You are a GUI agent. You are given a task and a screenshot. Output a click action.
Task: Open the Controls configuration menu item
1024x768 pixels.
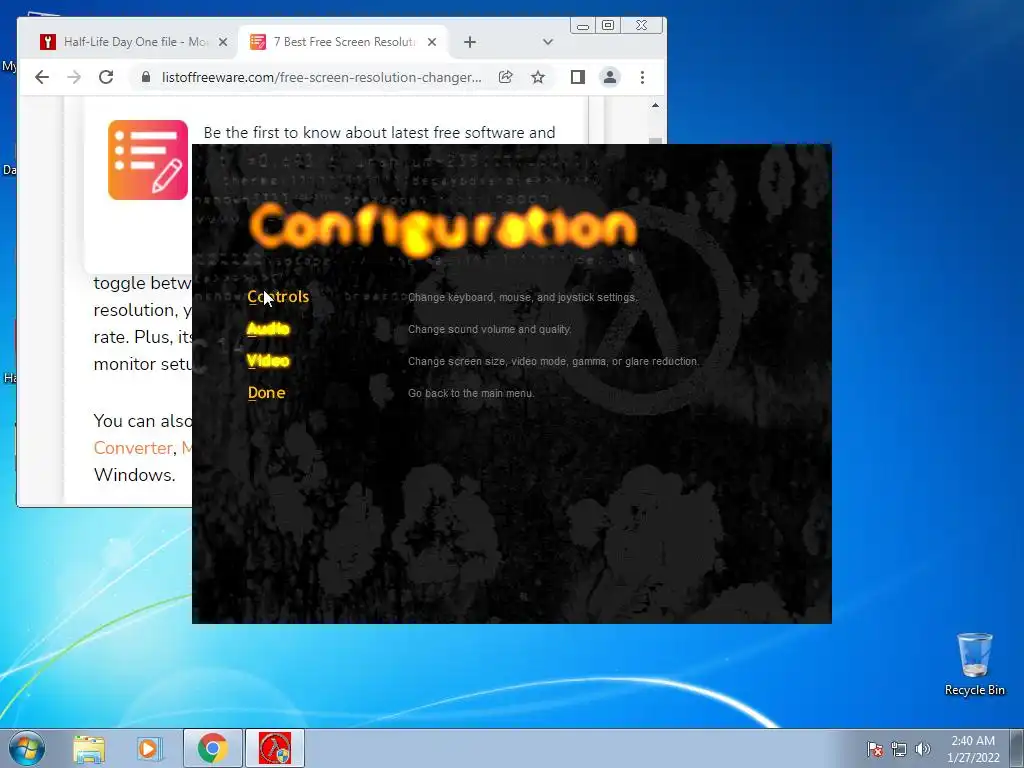(278, 296)
